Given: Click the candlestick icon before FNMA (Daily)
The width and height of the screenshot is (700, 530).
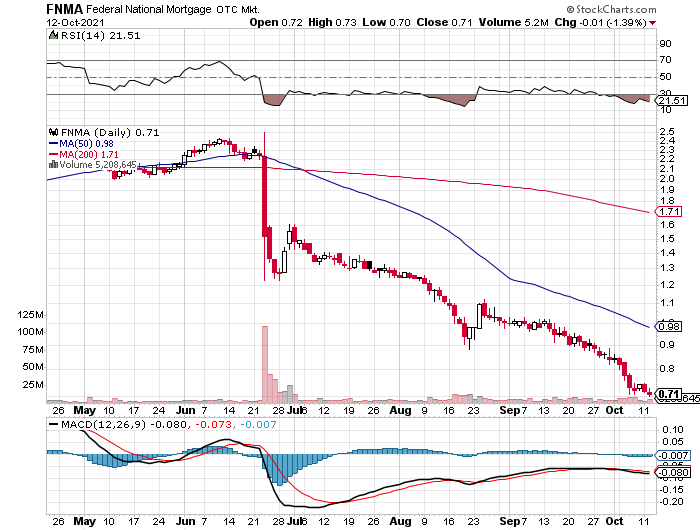Looking at the screenshot, I should [53, 132].
